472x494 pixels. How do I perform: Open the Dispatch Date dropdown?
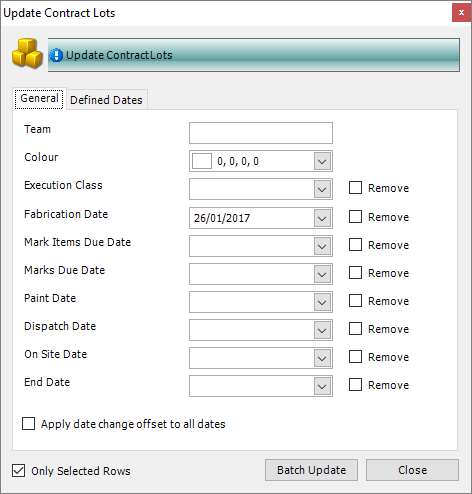[x=322, y=330]
